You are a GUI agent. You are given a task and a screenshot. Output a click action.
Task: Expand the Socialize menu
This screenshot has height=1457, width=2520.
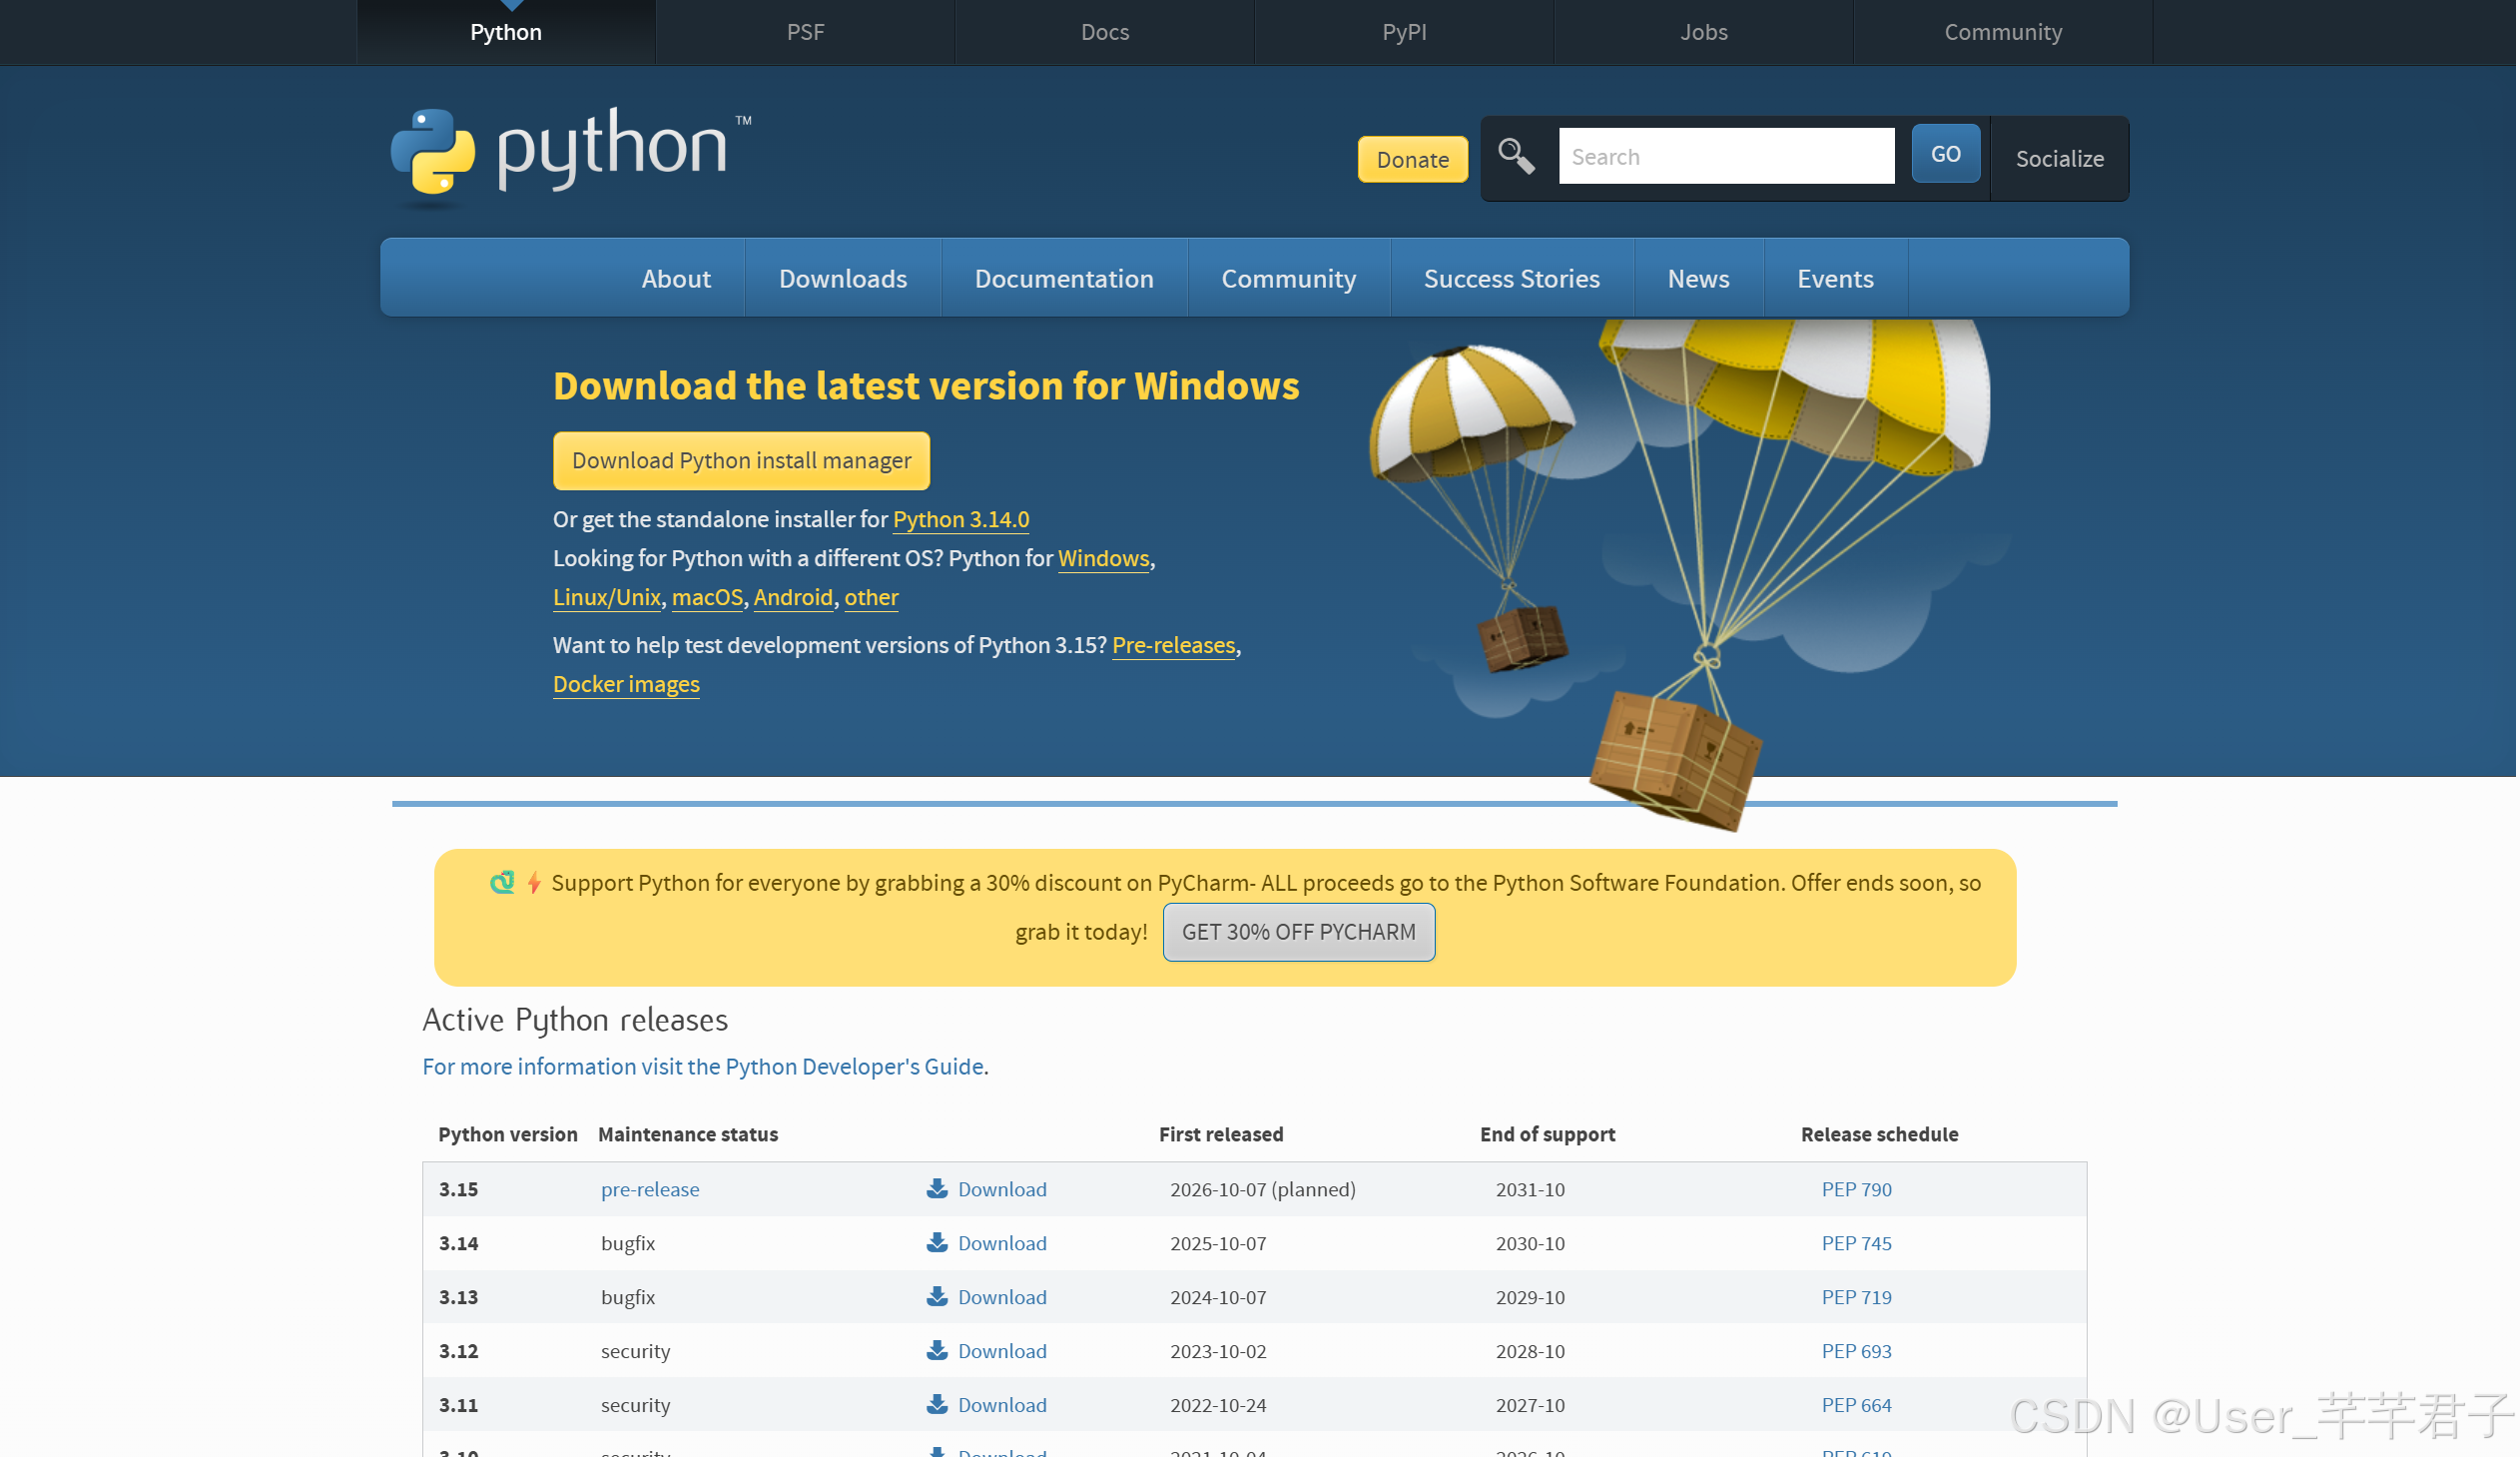(2060, 159)
